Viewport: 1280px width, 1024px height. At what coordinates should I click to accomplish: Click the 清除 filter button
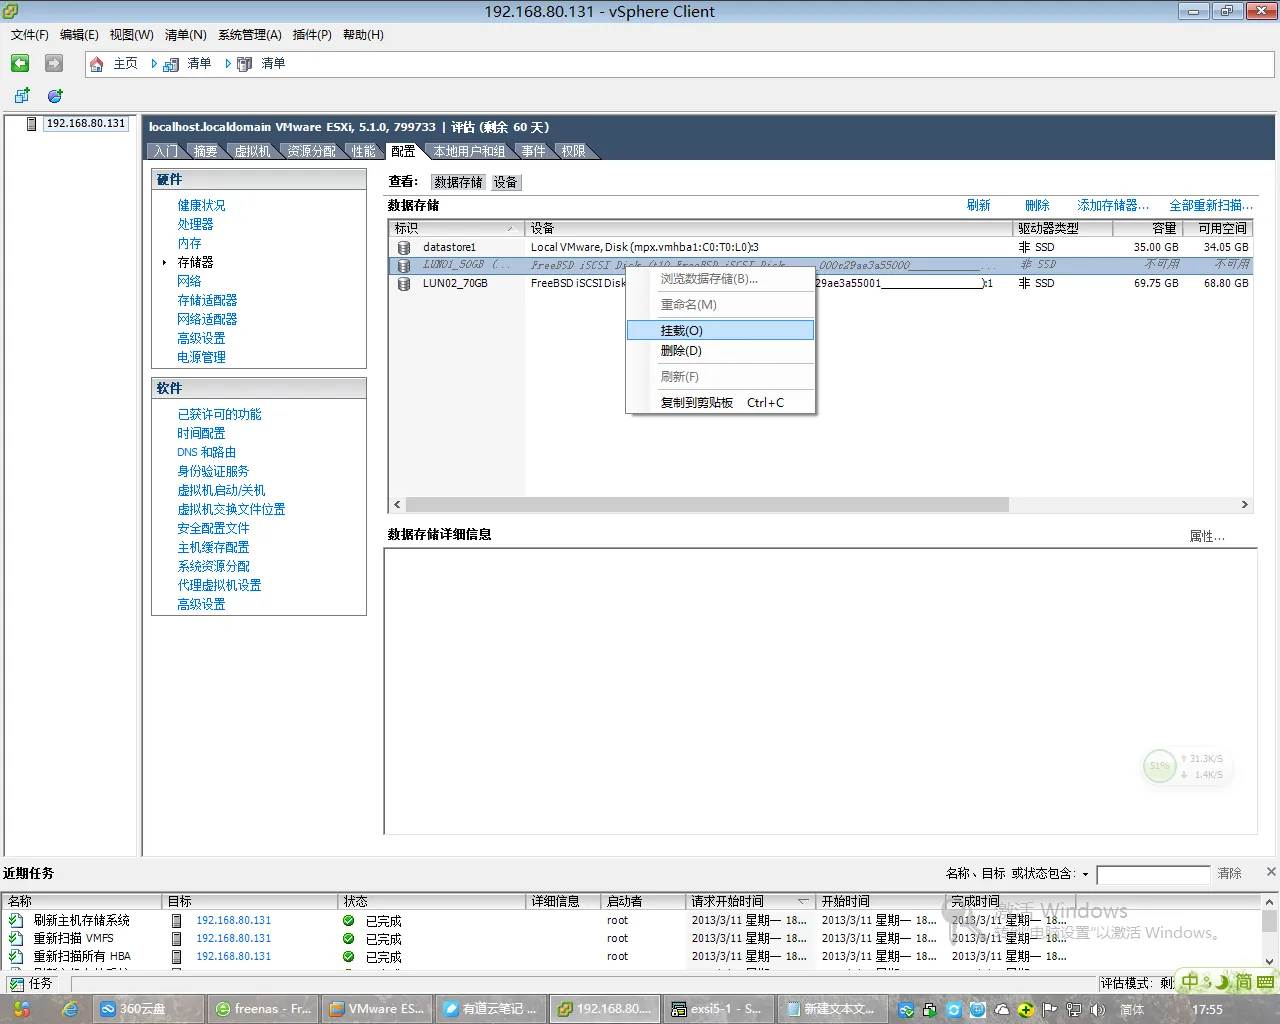(1229, 874)
